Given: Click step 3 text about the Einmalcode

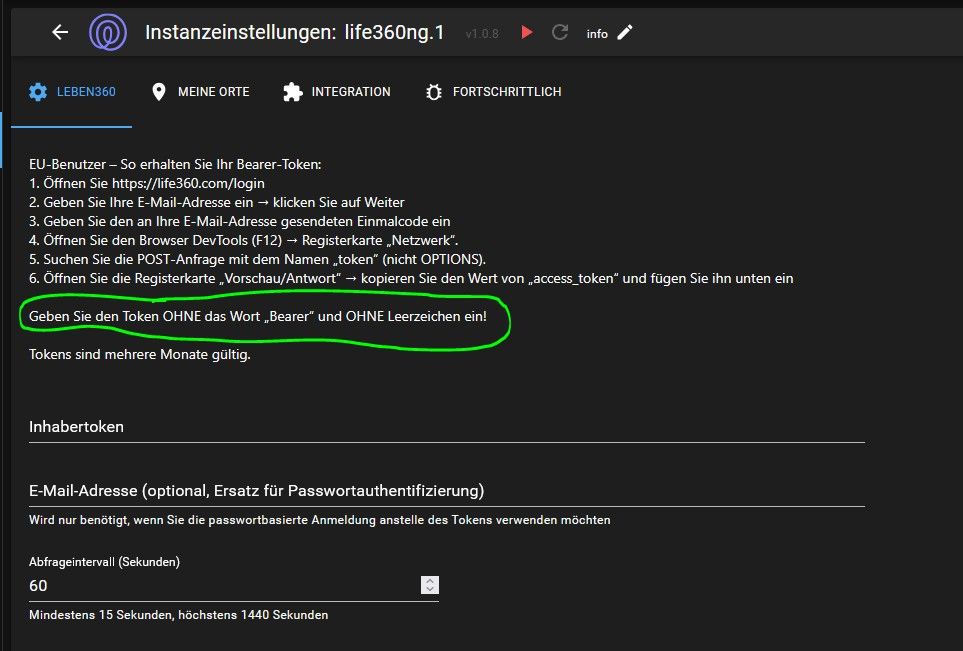Looking at the screenshot, I should click(x=240, y=221).
